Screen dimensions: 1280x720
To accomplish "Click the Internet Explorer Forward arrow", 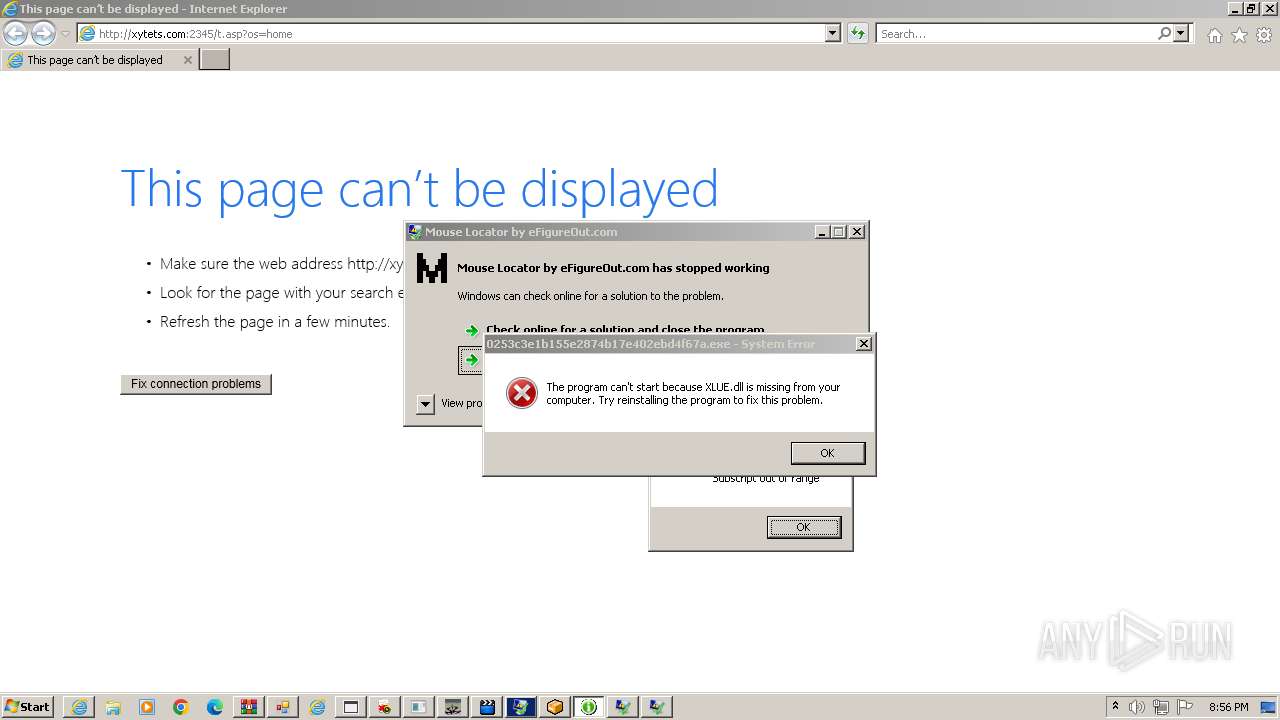I will click(x=43, y=33).
